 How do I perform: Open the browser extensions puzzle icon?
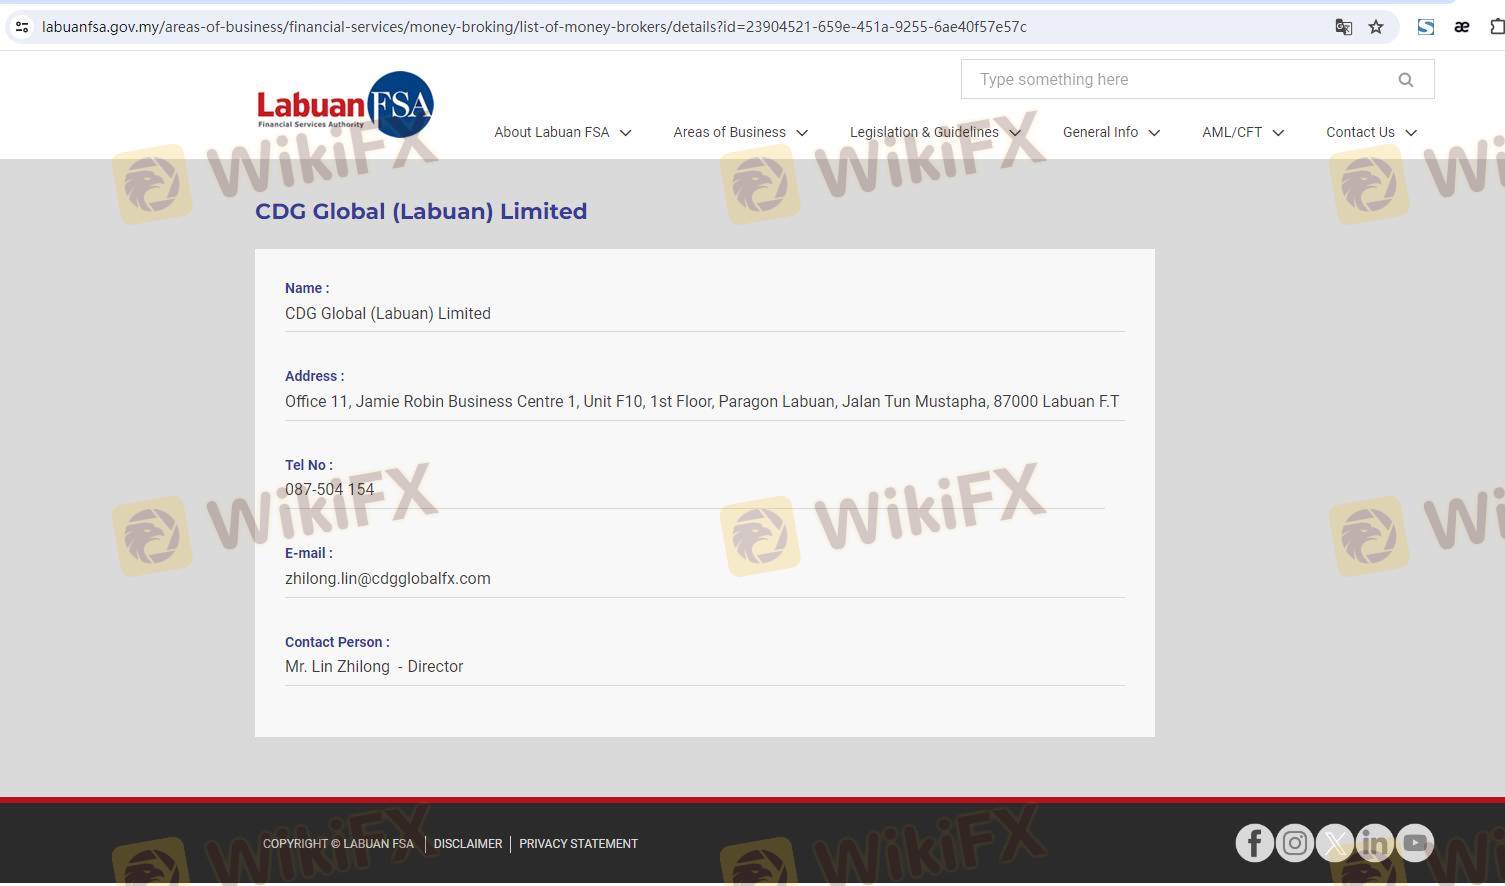[x=1496, y=27]
